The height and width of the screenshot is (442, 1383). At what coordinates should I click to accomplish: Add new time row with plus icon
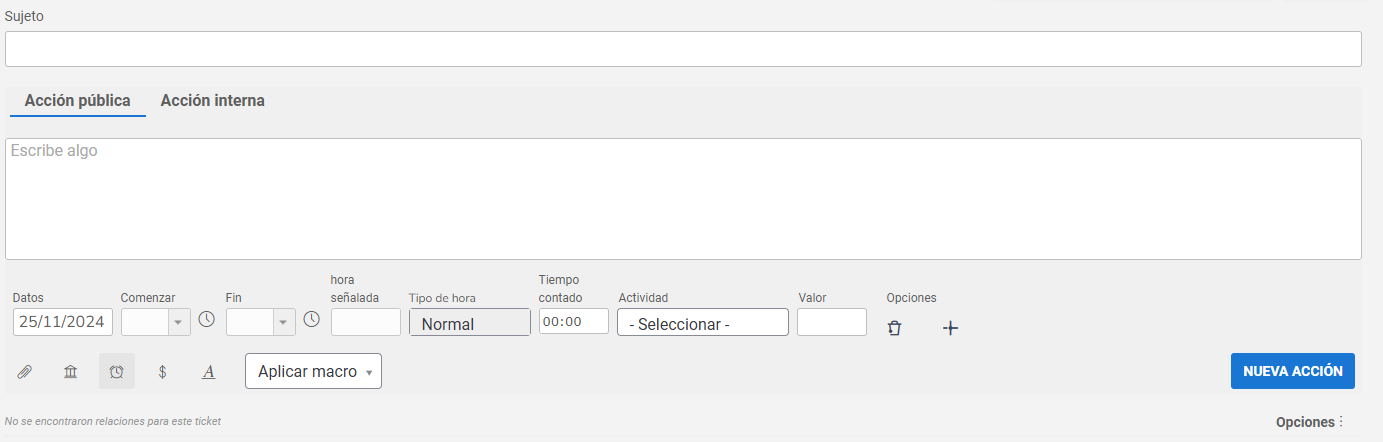[951, 327]
